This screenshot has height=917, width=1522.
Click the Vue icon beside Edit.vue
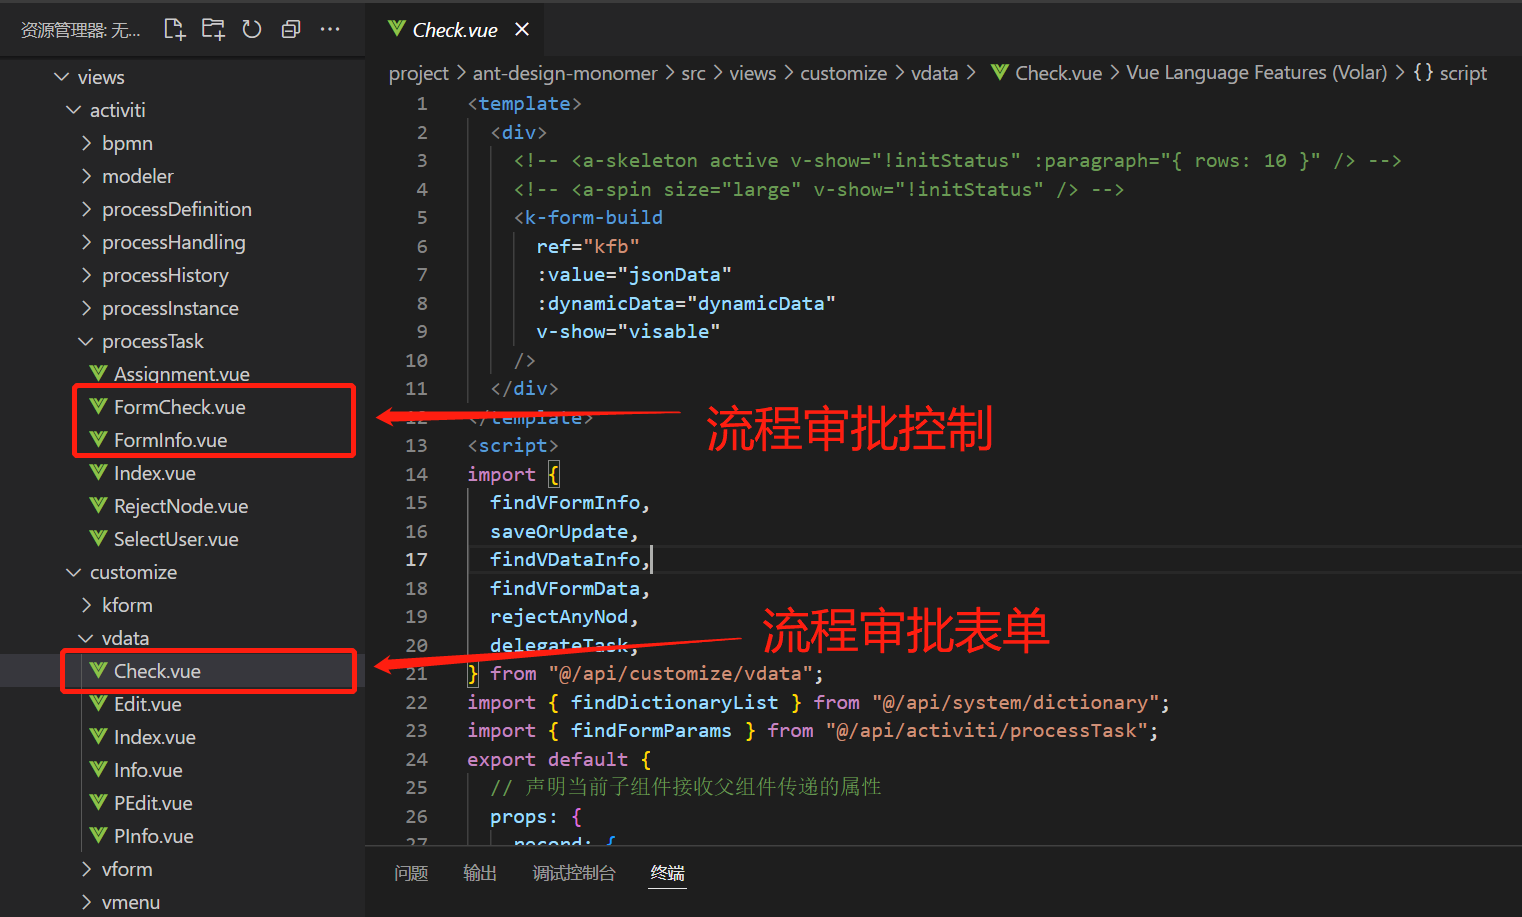click(98, 703)
